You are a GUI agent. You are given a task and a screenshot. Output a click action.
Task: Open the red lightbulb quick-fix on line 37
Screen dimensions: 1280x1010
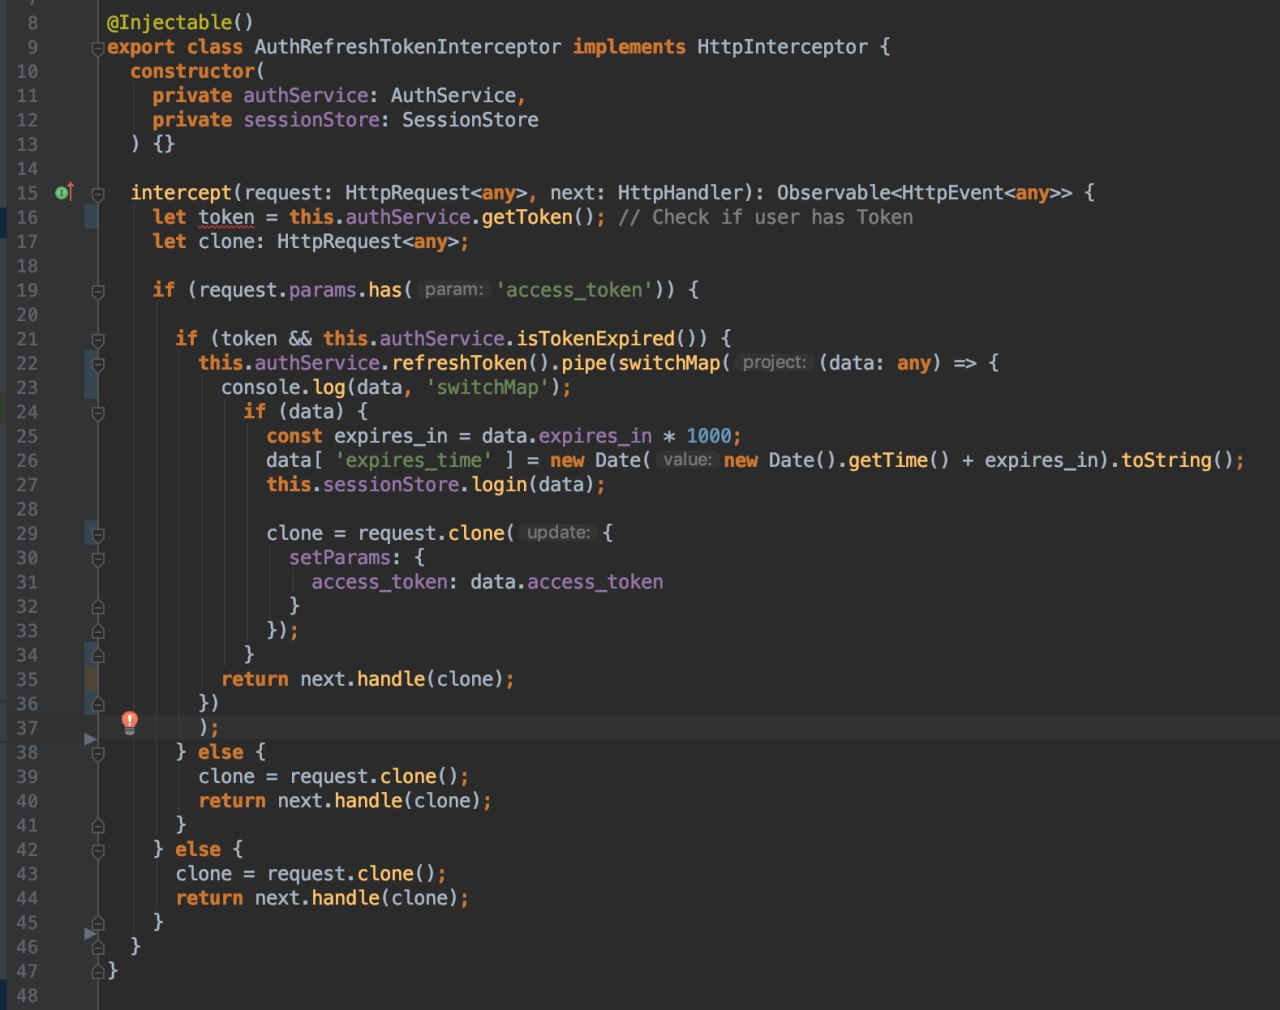(130, 722)
